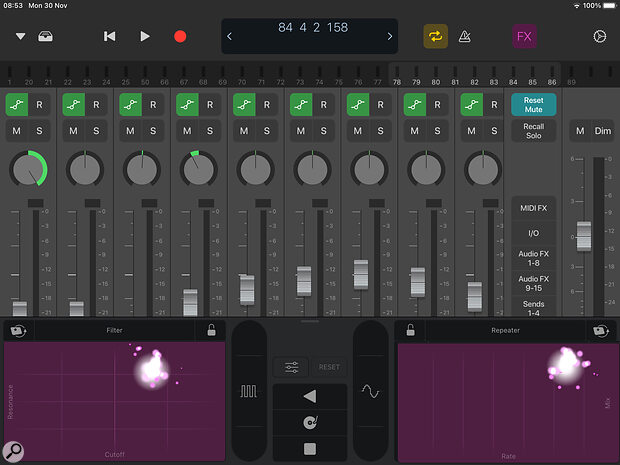Screen dimensions: 620x465
Task: Open effect chooser icon right of Repeater
Action: (601, 331)
